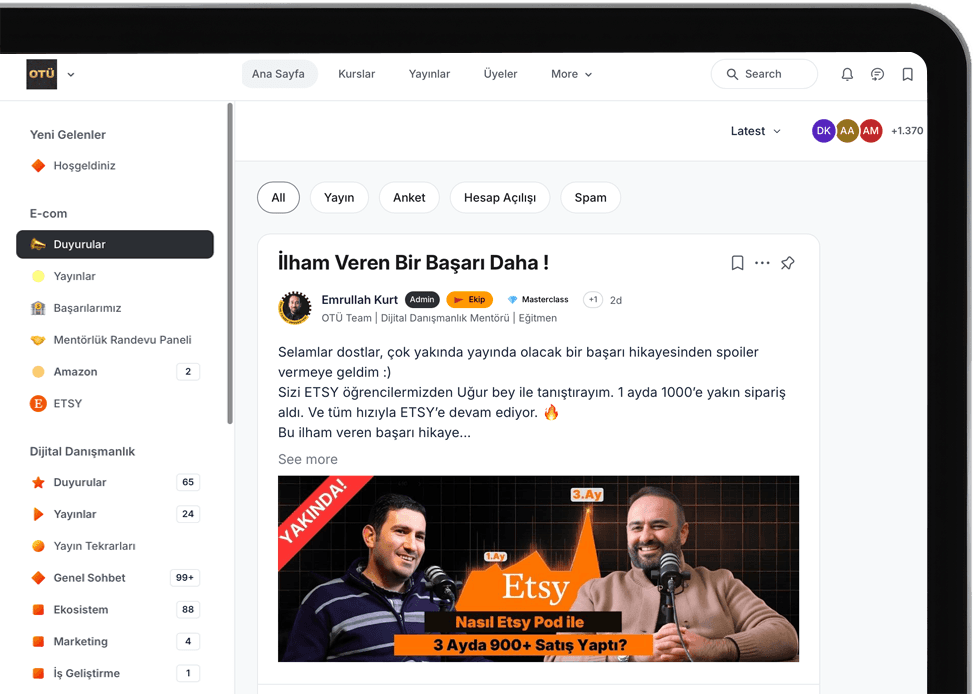Open the messages chat bubble icon
973x694 pixels.
(877, 74)
